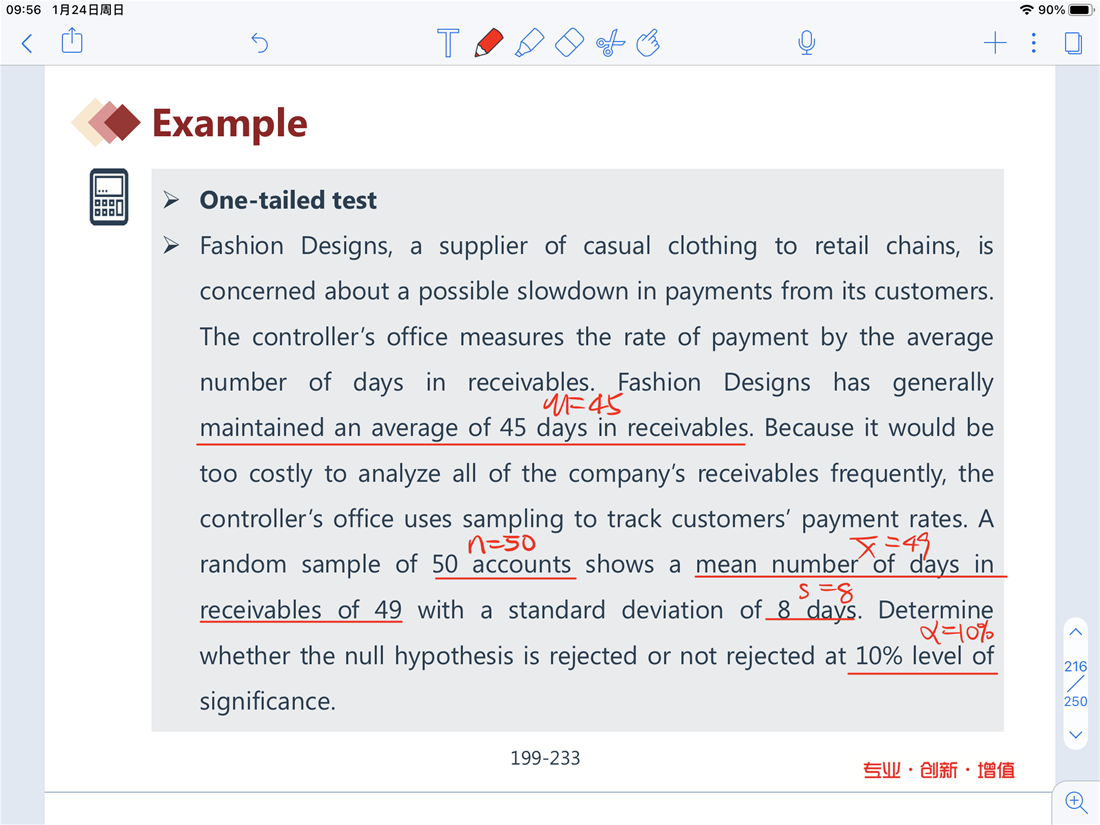Click the slide page range "199-233"
Image resolution: width=1100 pixels, height=825 pixels.
point(545,758)
